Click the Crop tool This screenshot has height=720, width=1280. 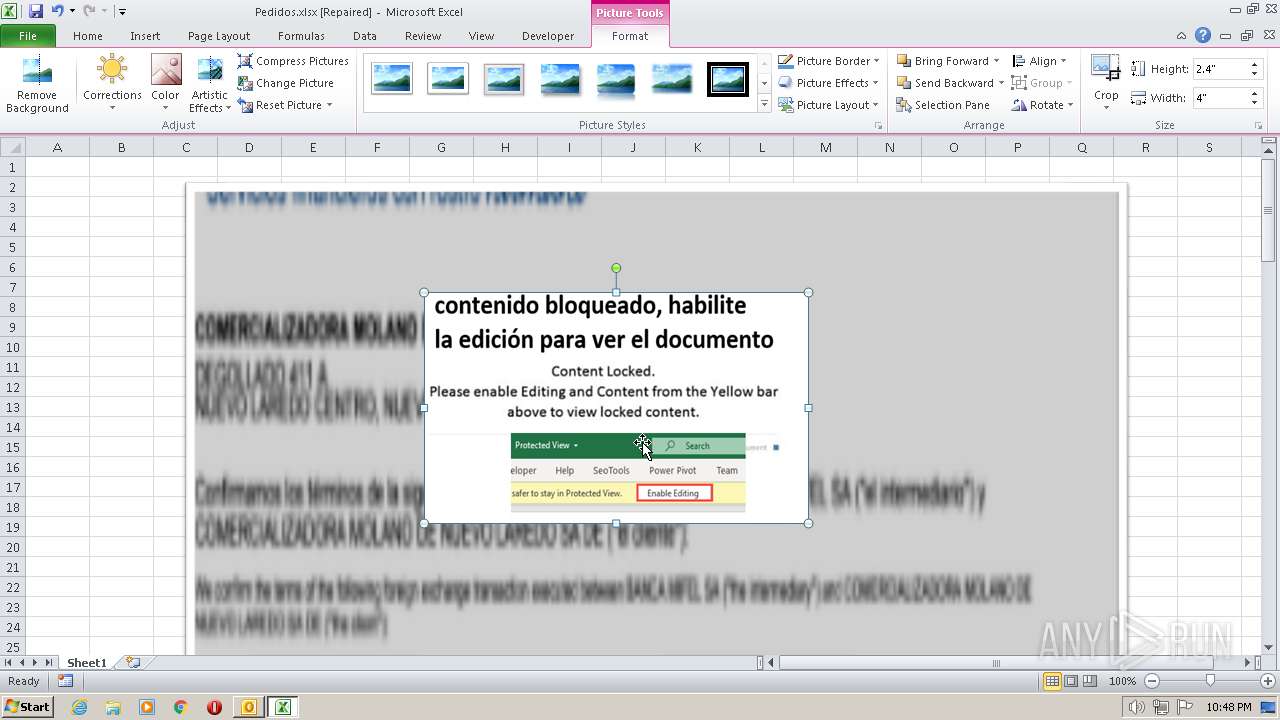[x=1106, y=84]
